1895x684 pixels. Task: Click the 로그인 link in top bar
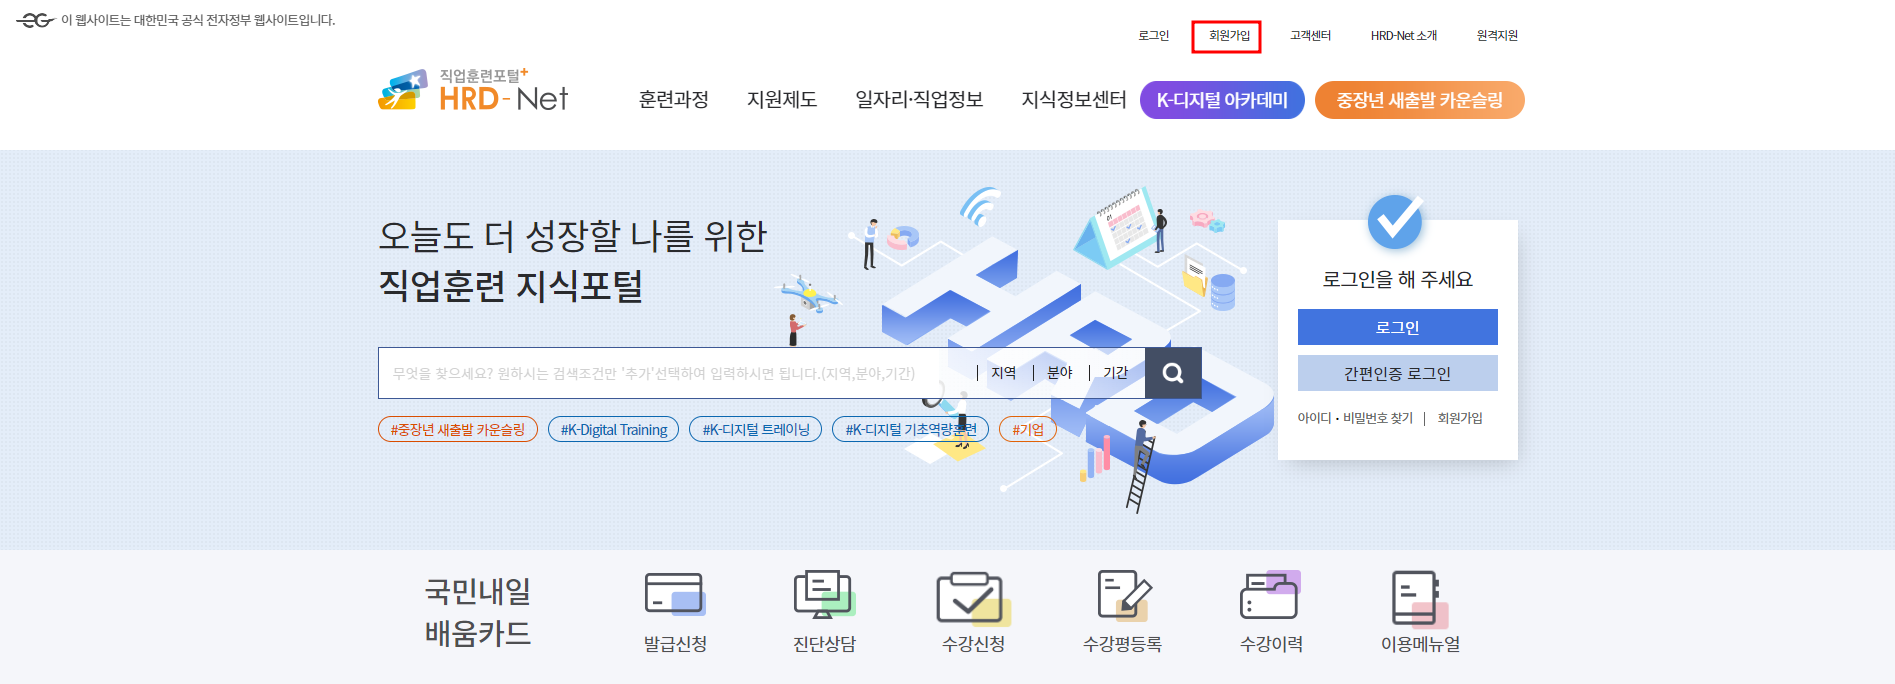click(x=1153, y=36)
